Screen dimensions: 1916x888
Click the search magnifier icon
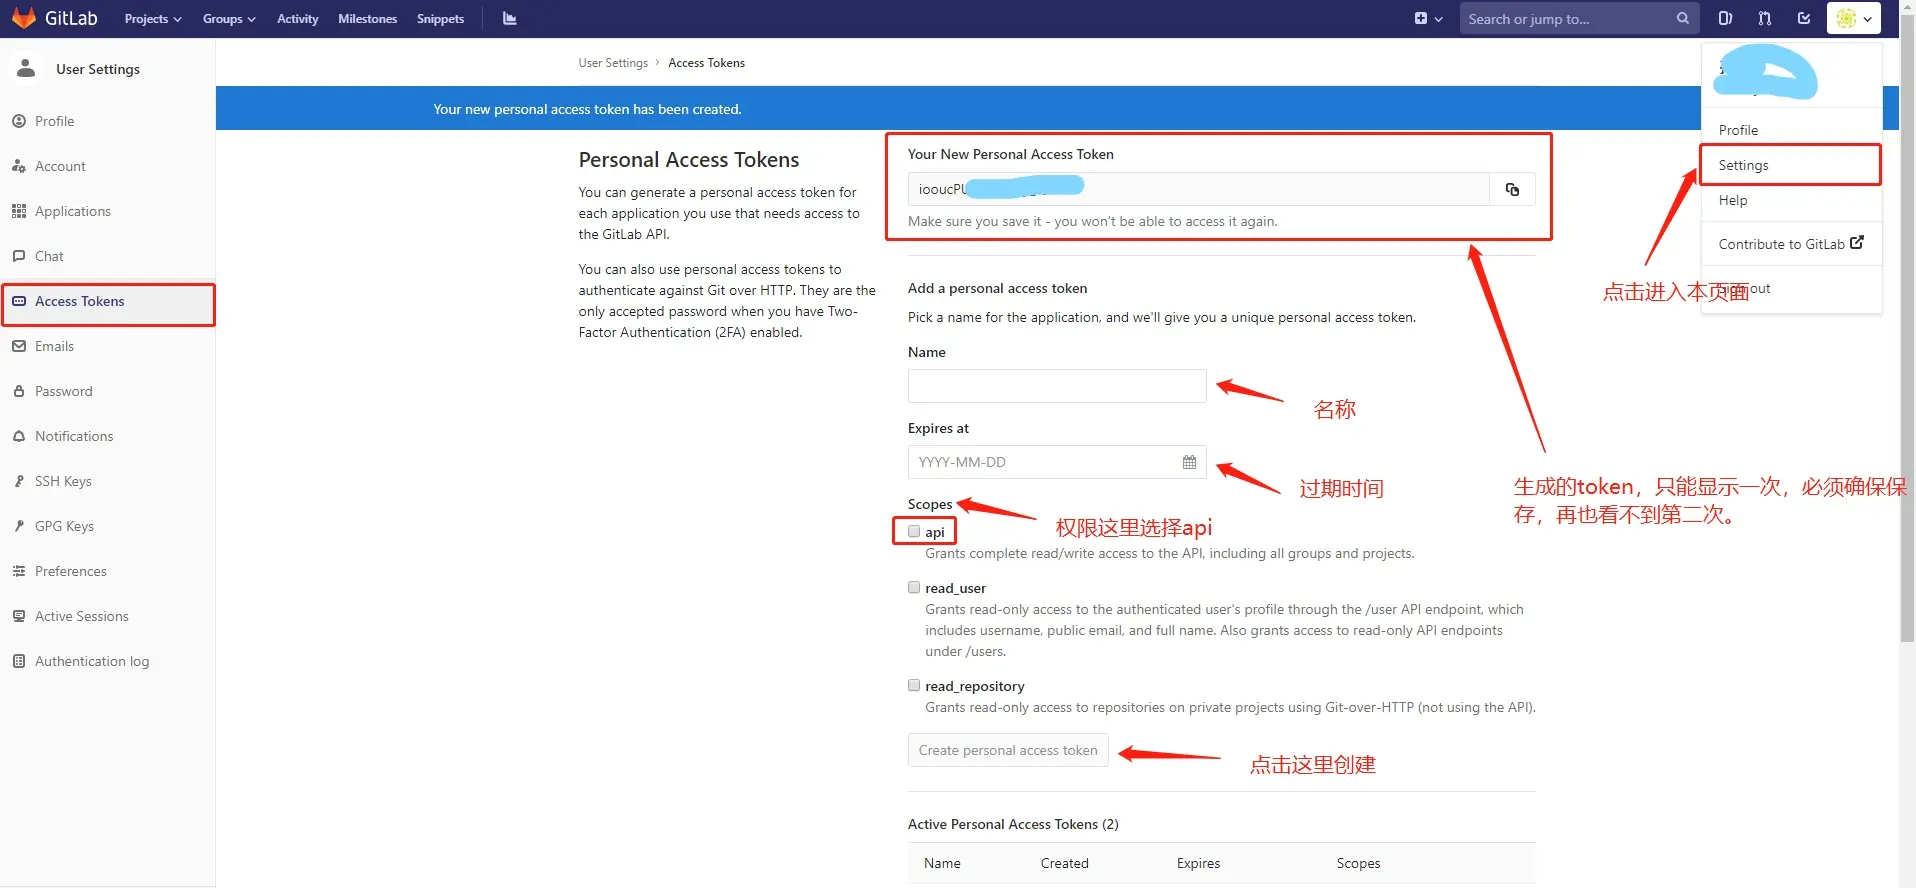[1683, 18]
